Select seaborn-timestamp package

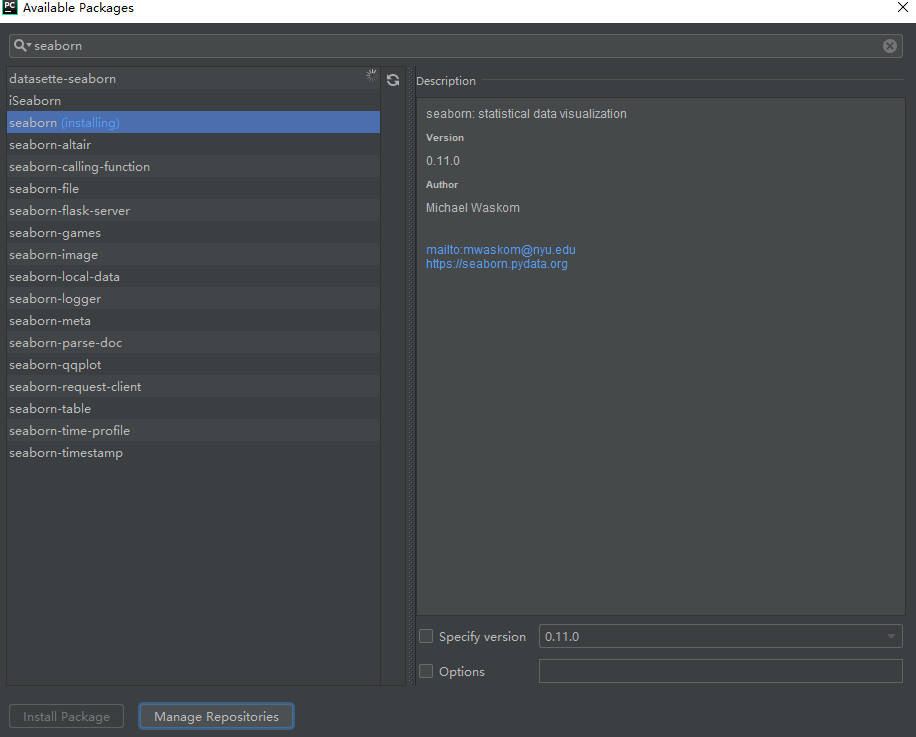(193, 453)
